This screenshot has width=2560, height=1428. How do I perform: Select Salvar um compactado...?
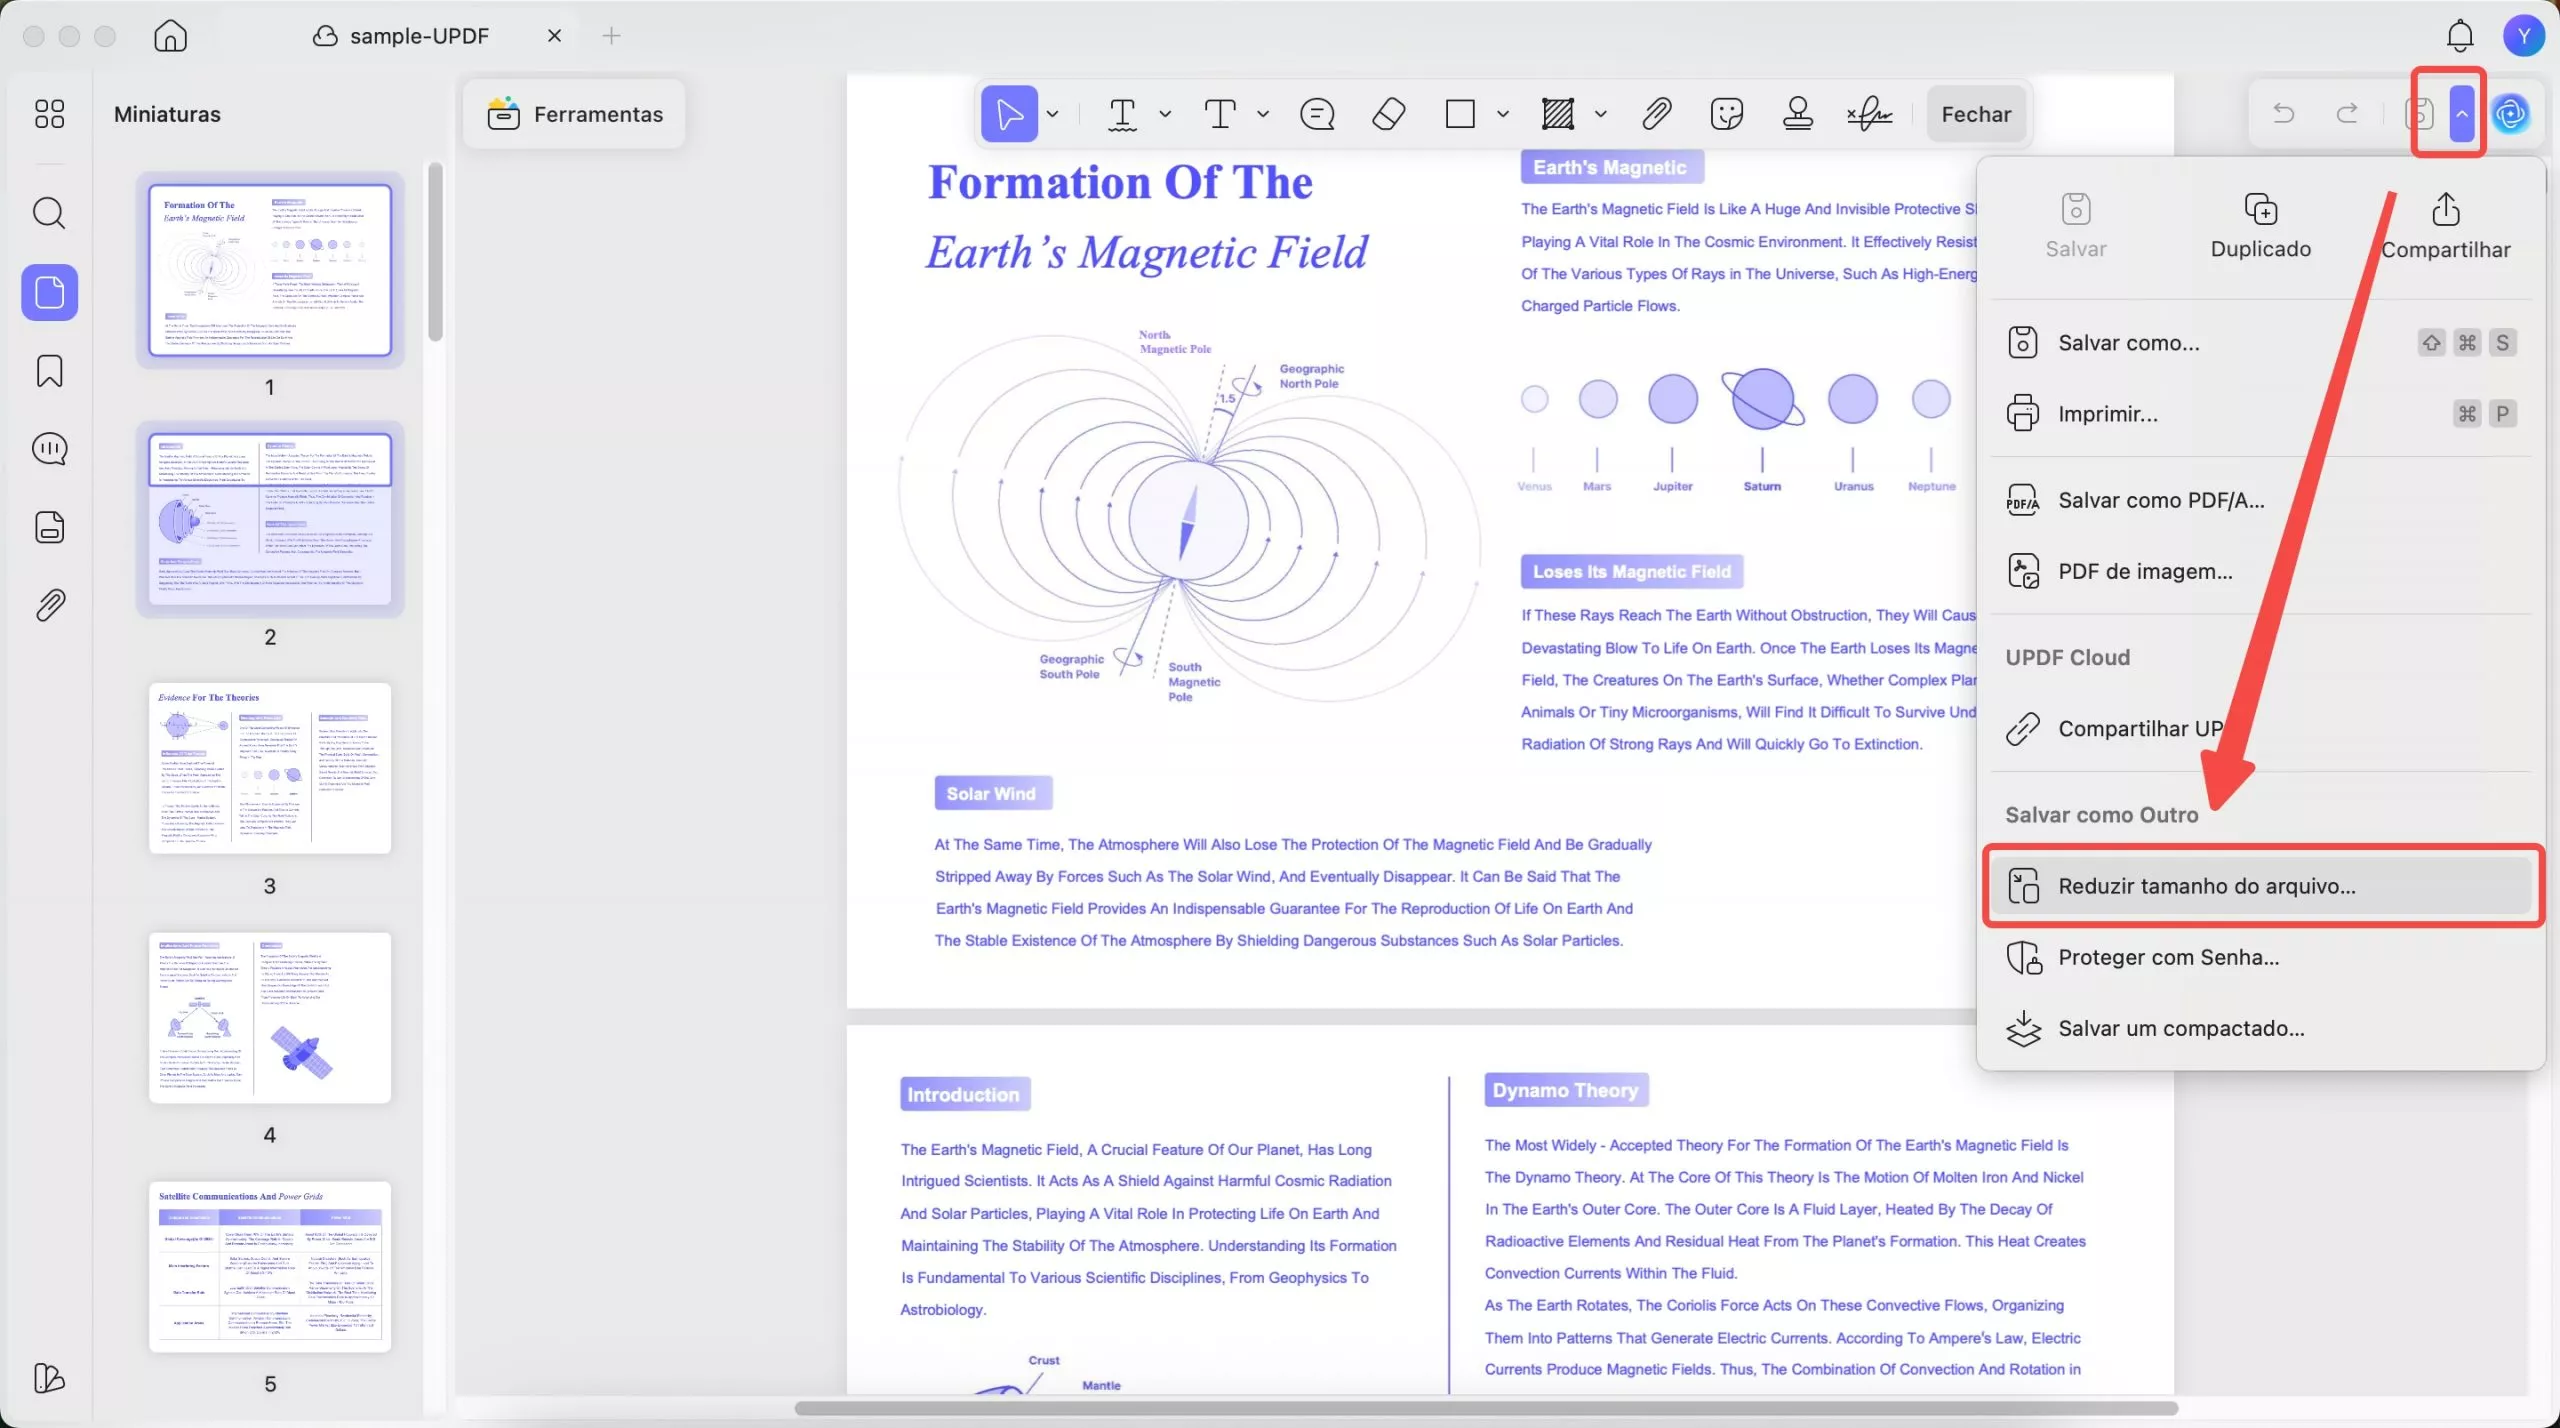[2260, 1029]
